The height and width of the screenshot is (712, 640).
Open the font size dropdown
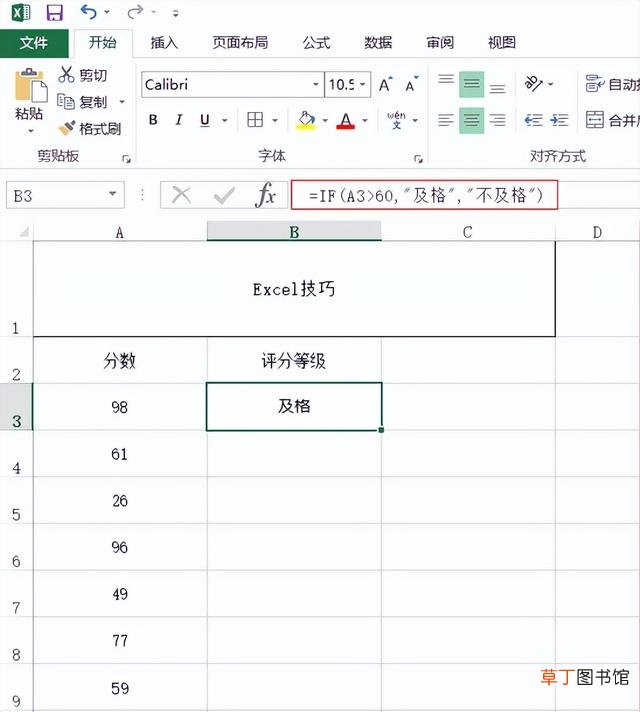point(362,84)
